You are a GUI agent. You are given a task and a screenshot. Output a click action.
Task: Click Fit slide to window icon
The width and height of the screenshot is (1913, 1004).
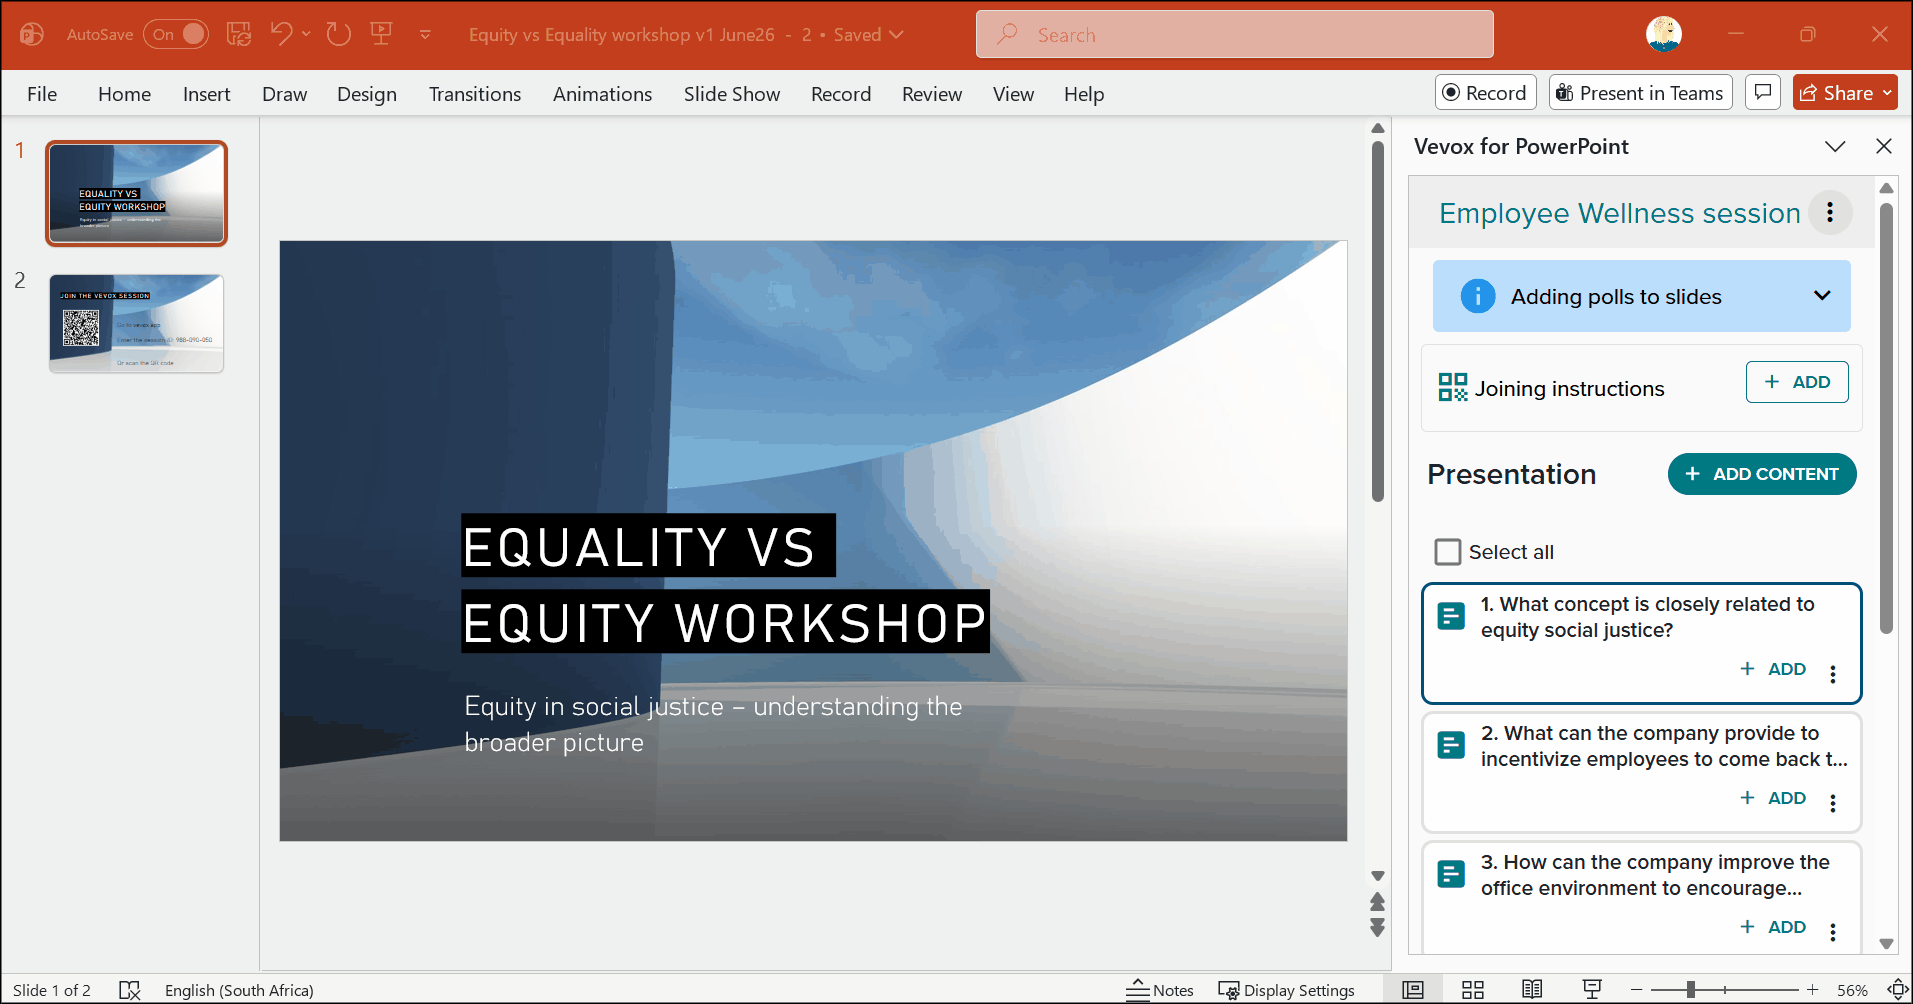click(1897, 990)
